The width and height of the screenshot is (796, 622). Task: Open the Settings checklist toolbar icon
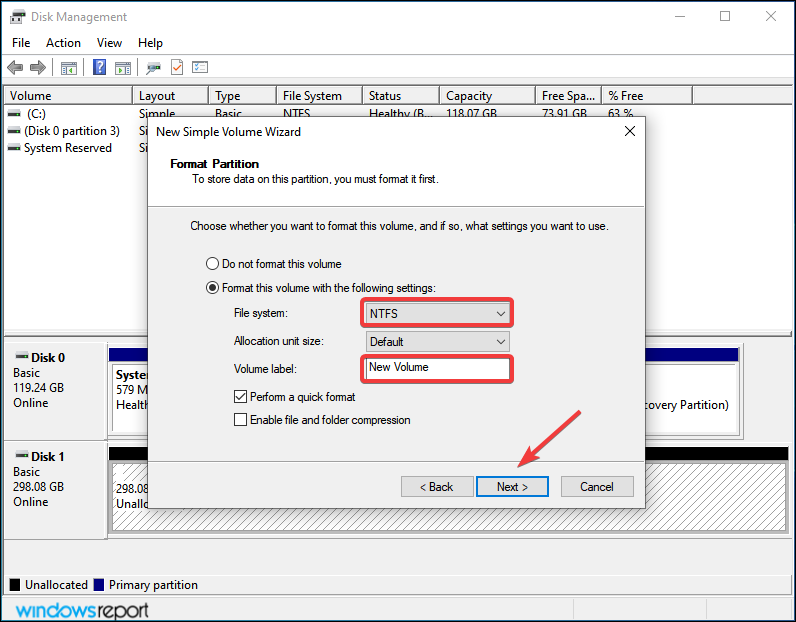(200, 67)
